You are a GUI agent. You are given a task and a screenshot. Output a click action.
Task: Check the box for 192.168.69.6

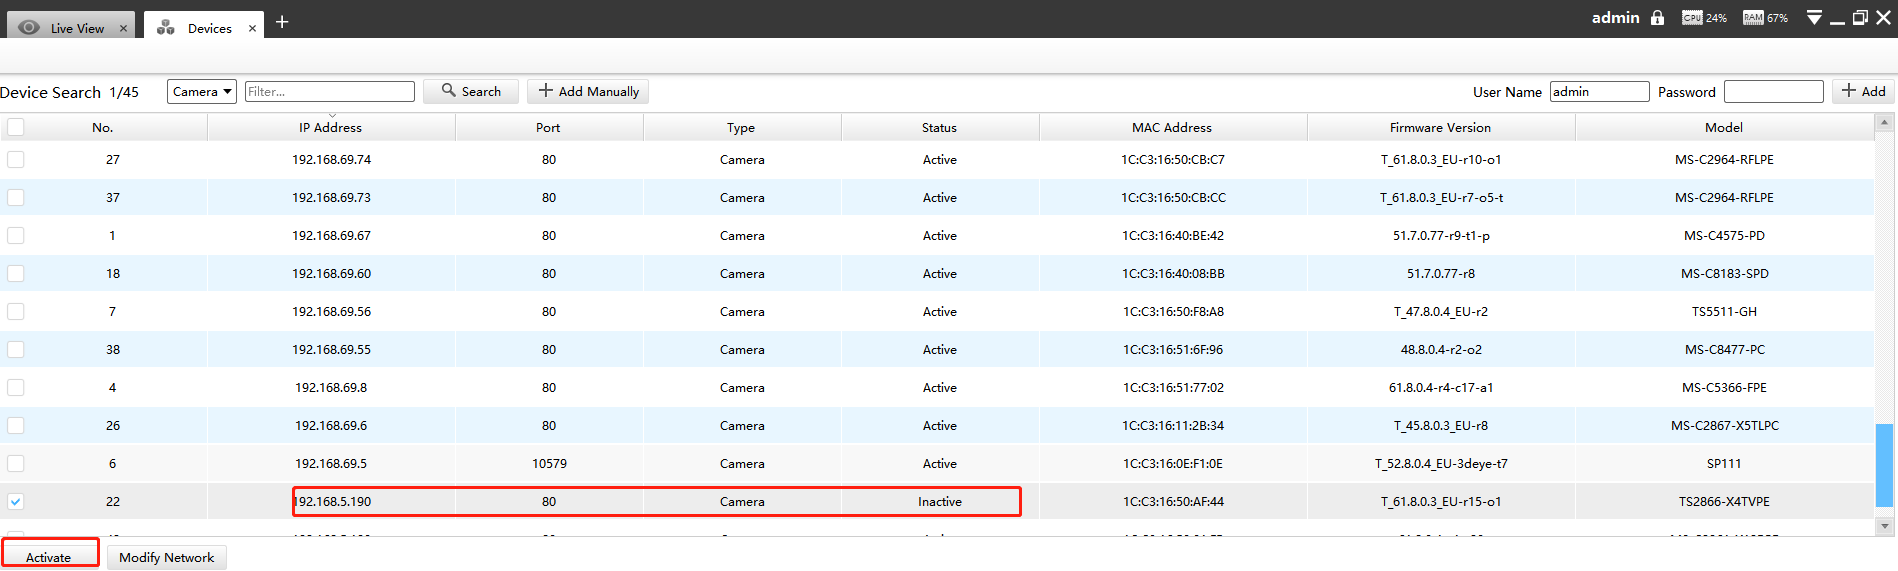click(x=16, y=425)
